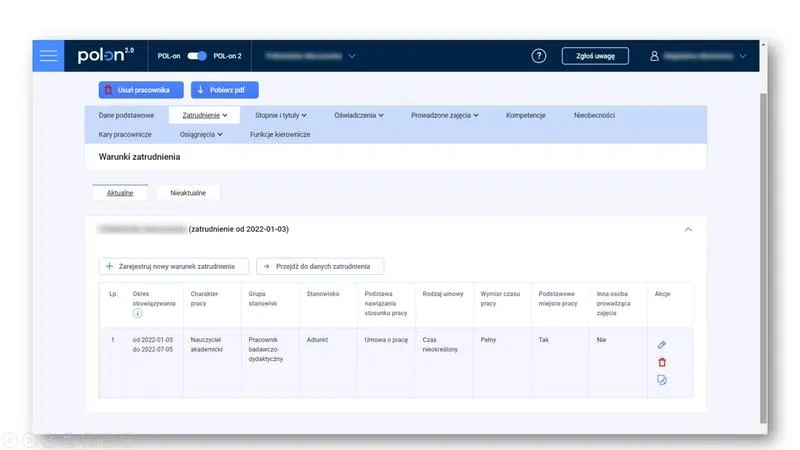The width and height of the screenshot is (800, 450).
Task: Switch to the Nieaktualne tab
Action: tap(188, 192)
